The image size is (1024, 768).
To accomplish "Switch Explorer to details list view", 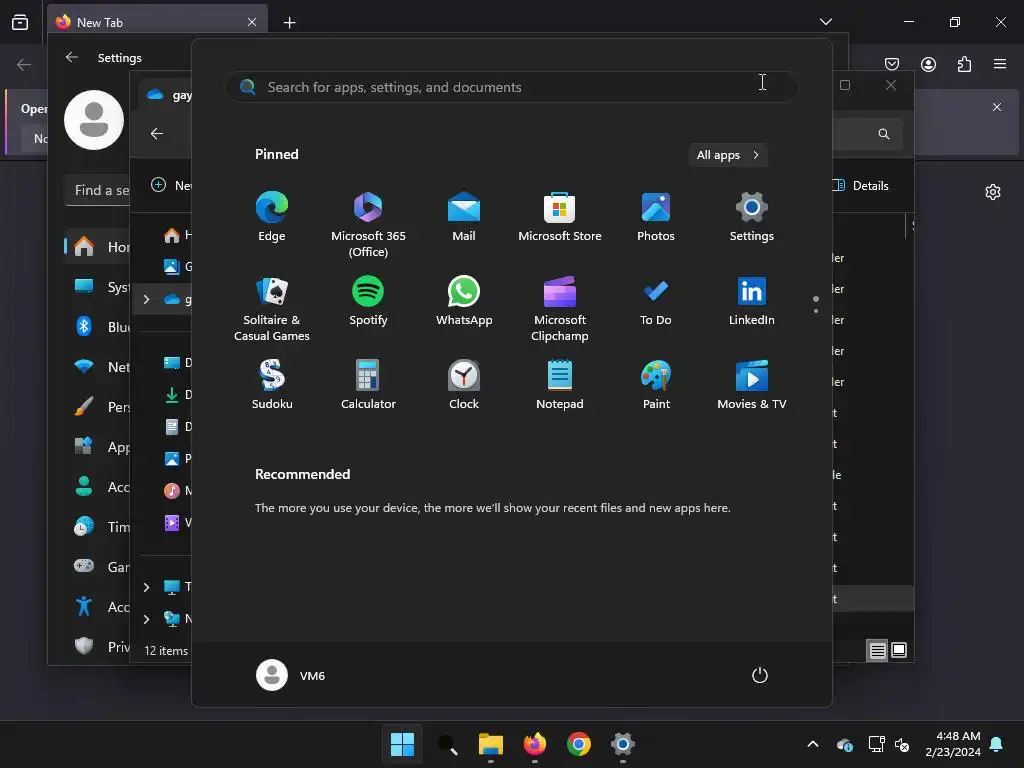I will pyautogui.click(x=877, y=650).
